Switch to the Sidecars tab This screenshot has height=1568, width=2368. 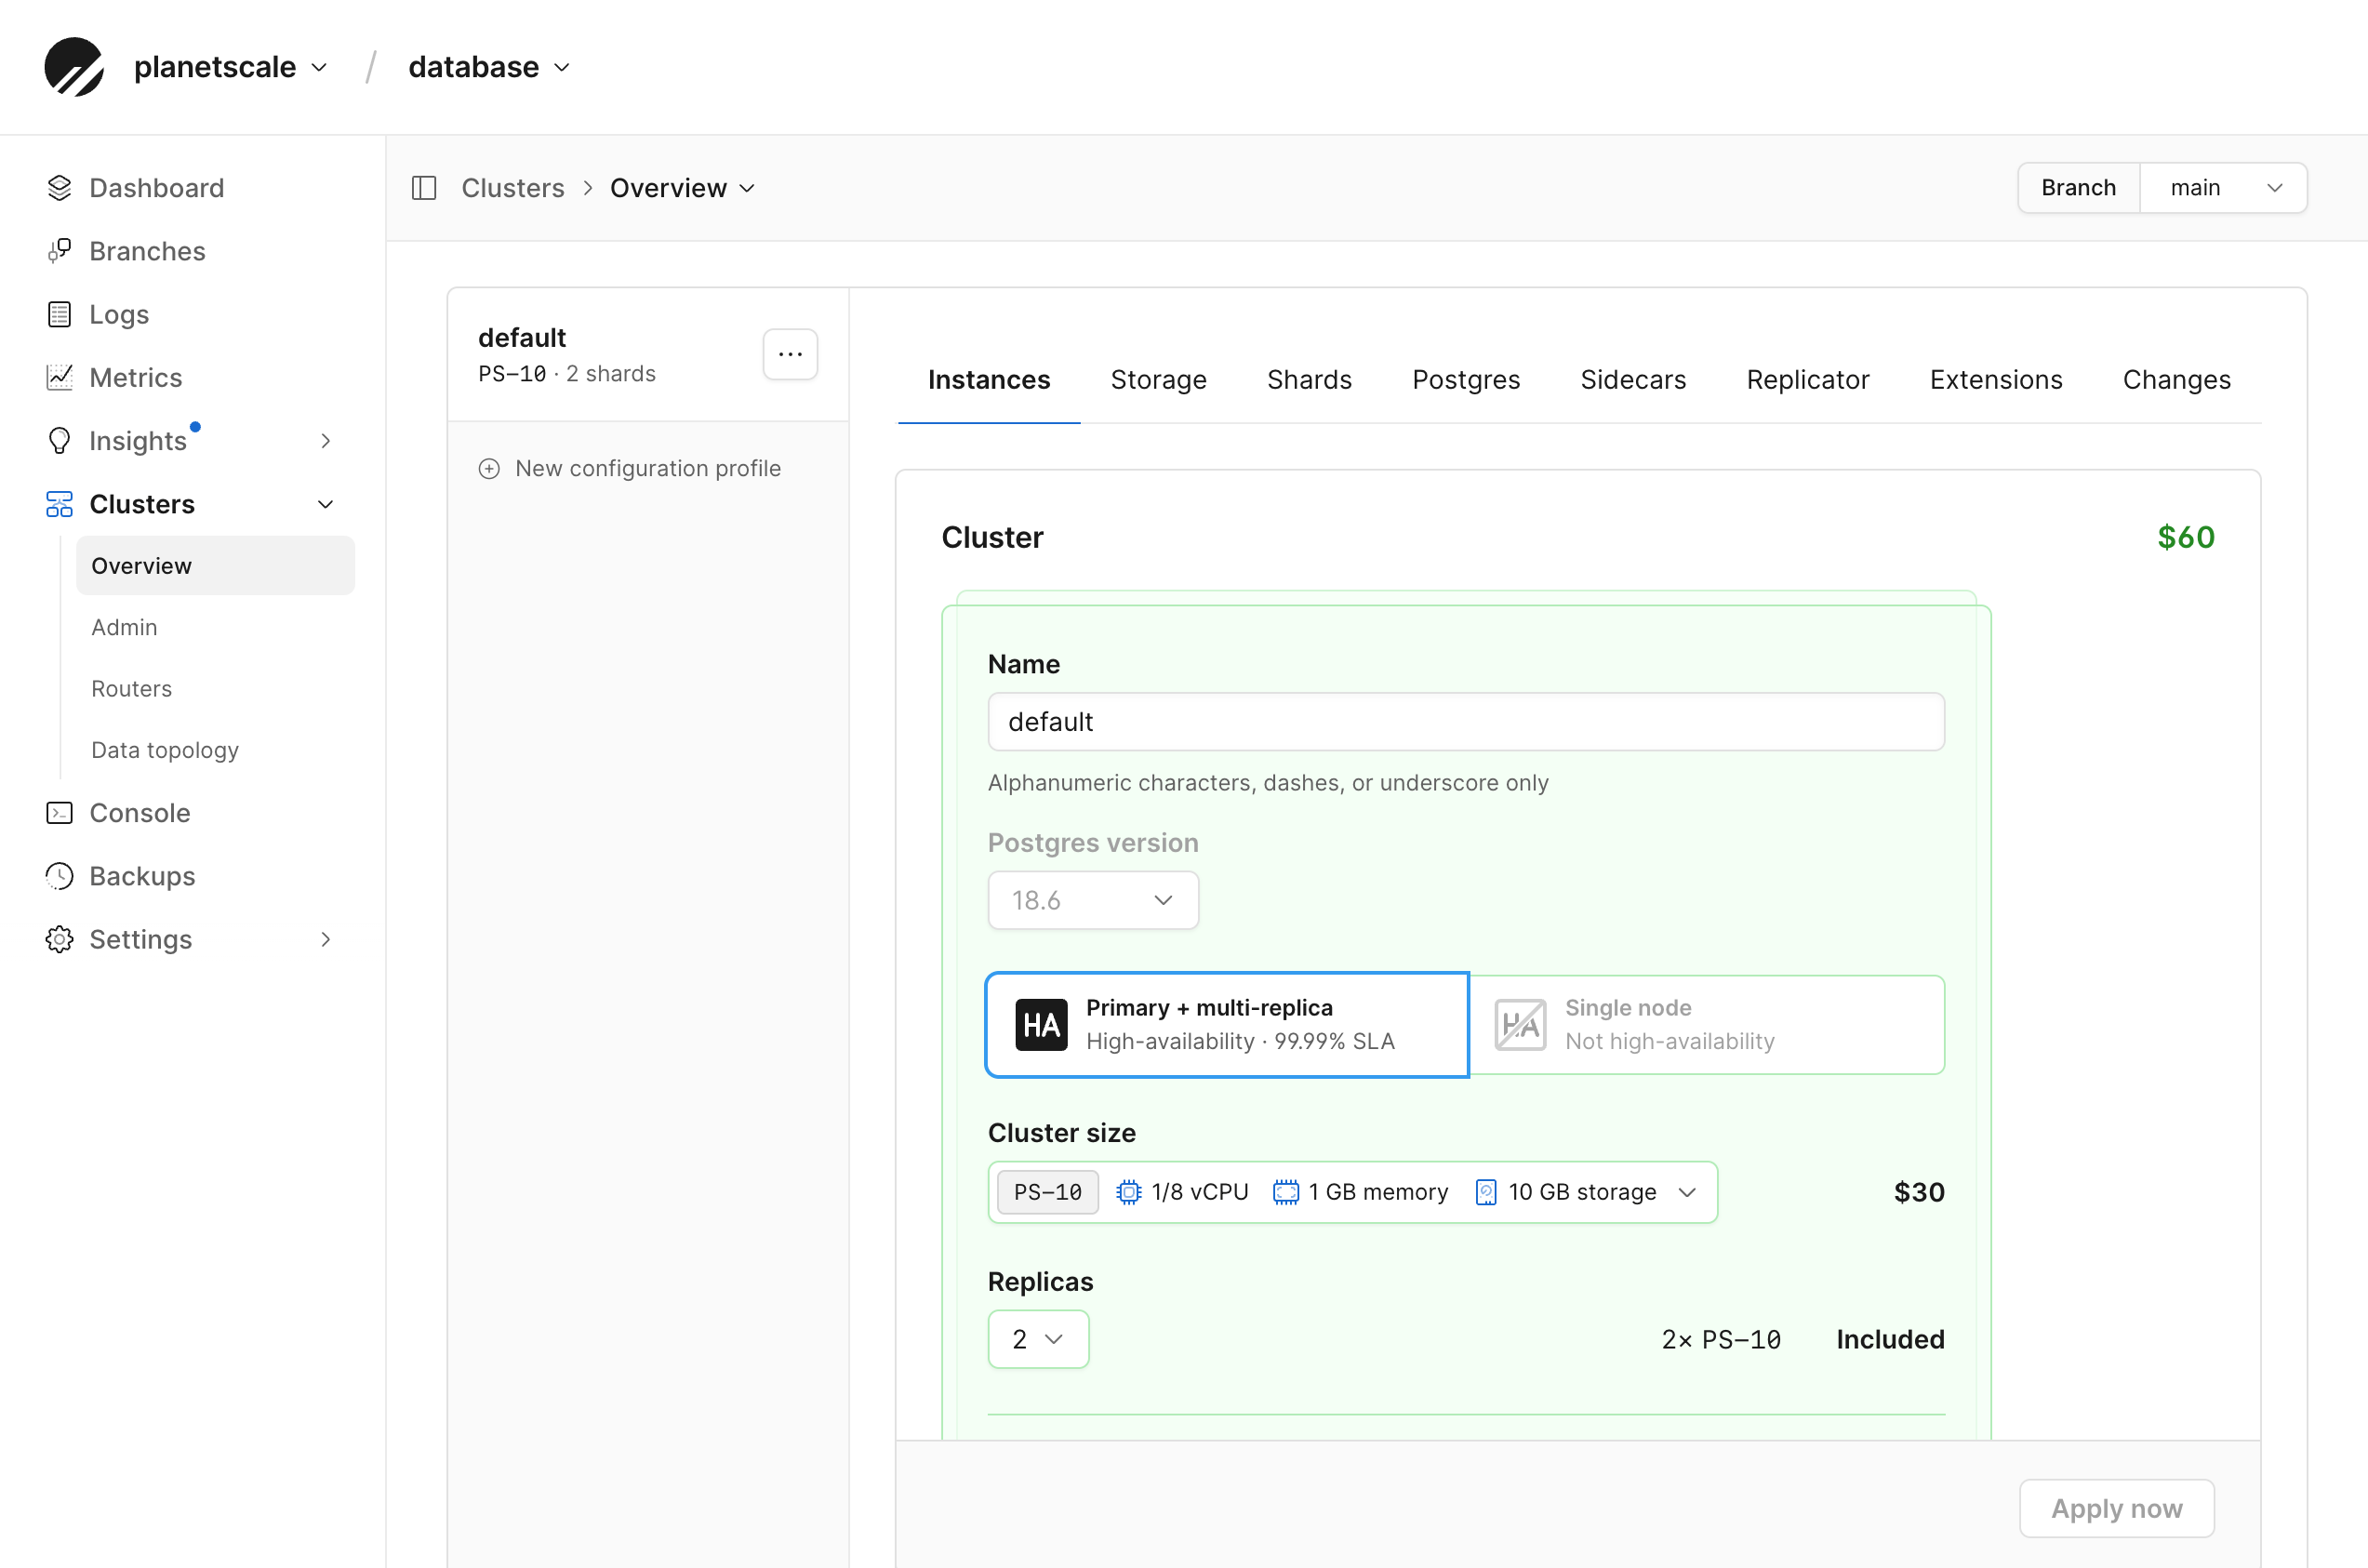[1633, 380]
